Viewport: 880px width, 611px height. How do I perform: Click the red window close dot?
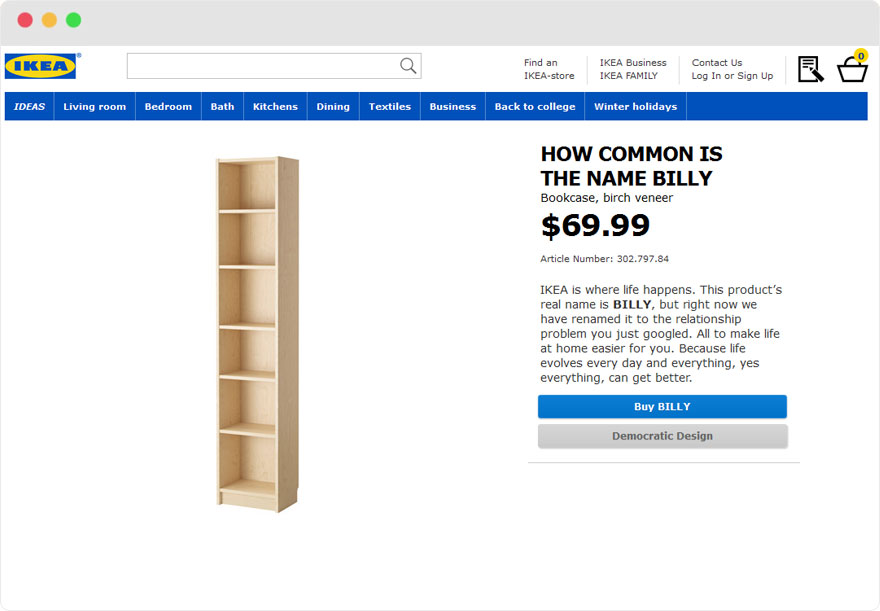25,20
